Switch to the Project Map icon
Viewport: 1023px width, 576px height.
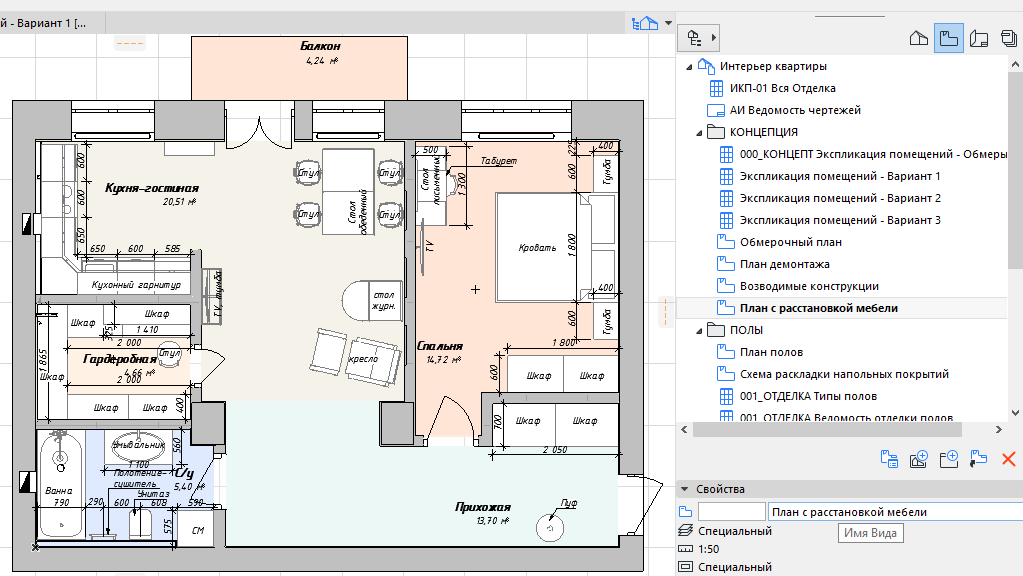tap(919, 38)
